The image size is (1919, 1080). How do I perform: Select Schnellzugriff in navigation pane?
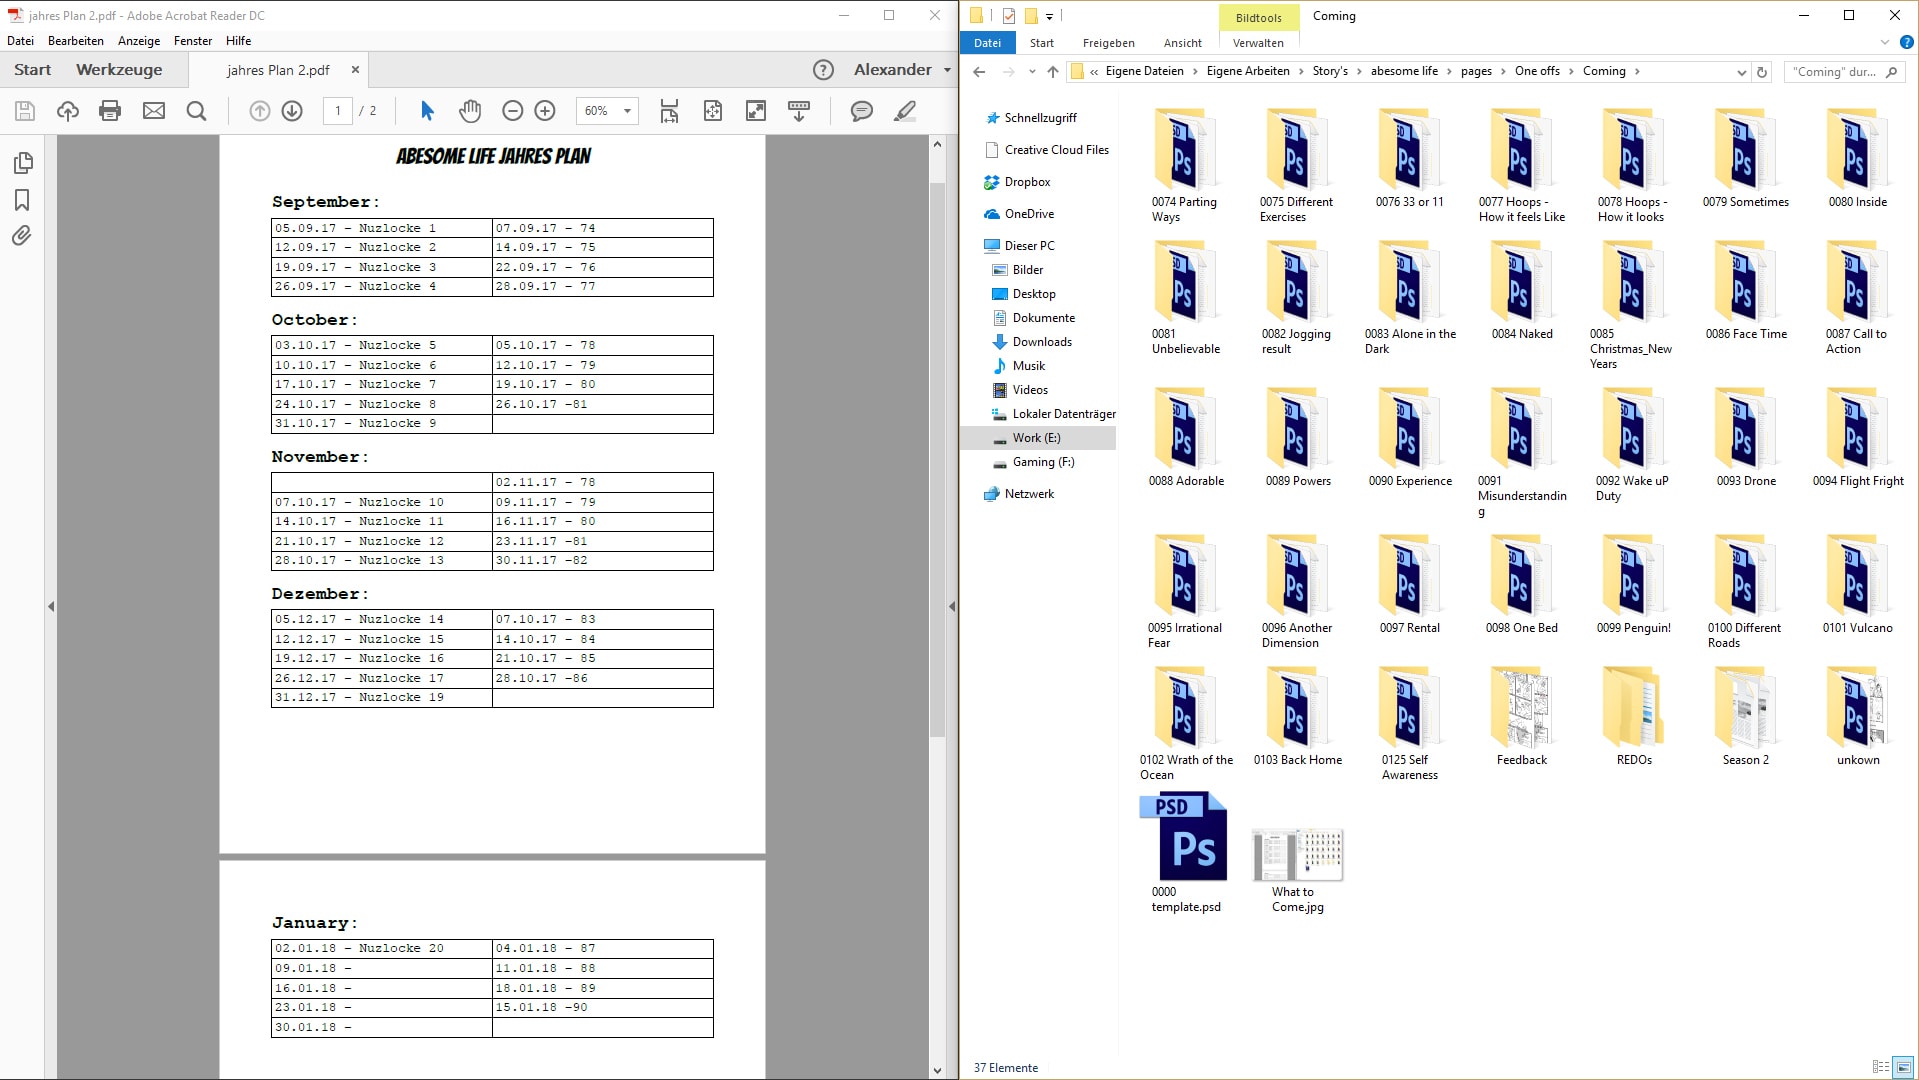(x=1040, y=118)
